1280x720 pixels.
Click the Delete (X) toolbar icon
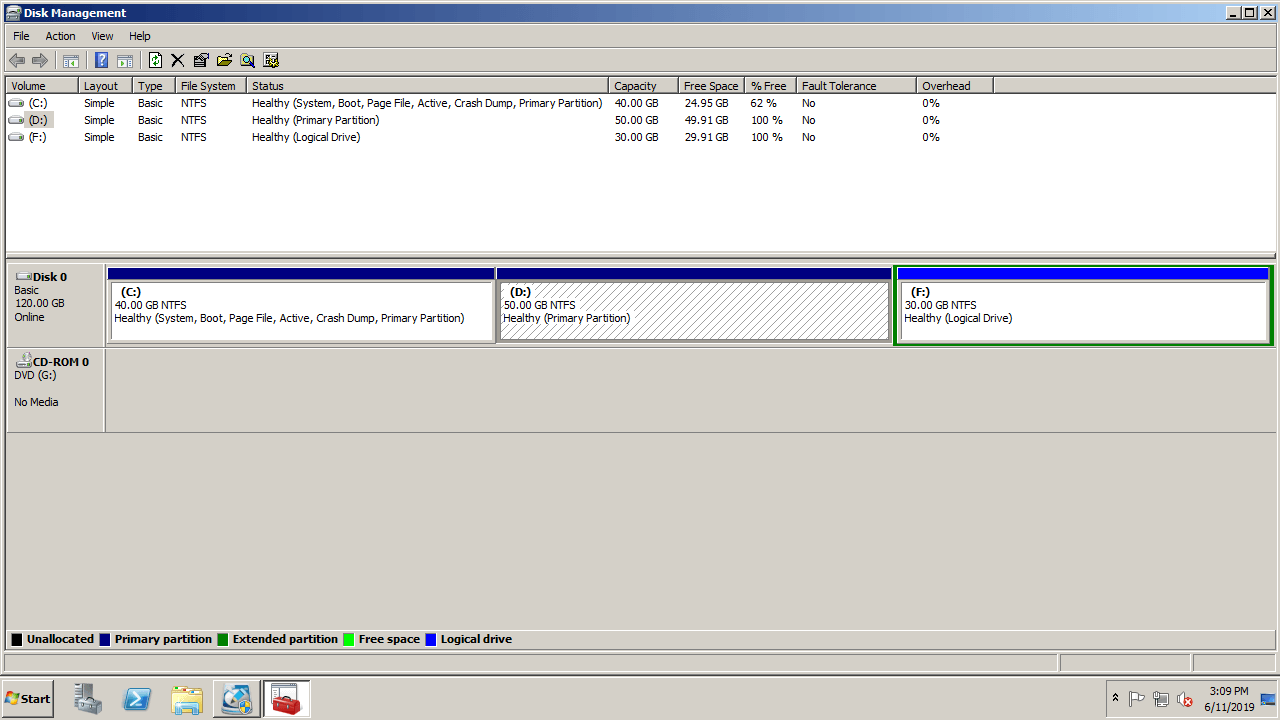[178, 61]
